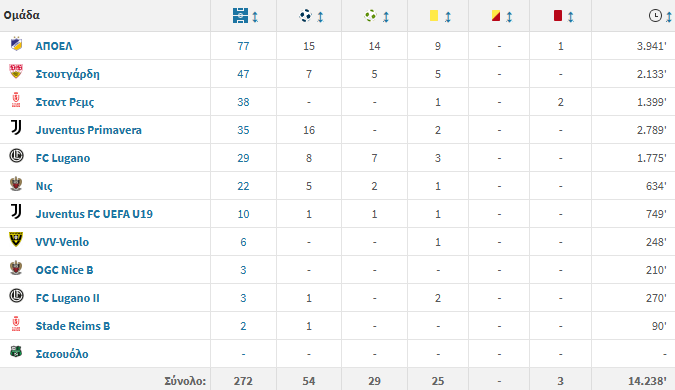Open 47 appearances for Στουτγάρδη

pyautogui.click(x=243, y=74)
